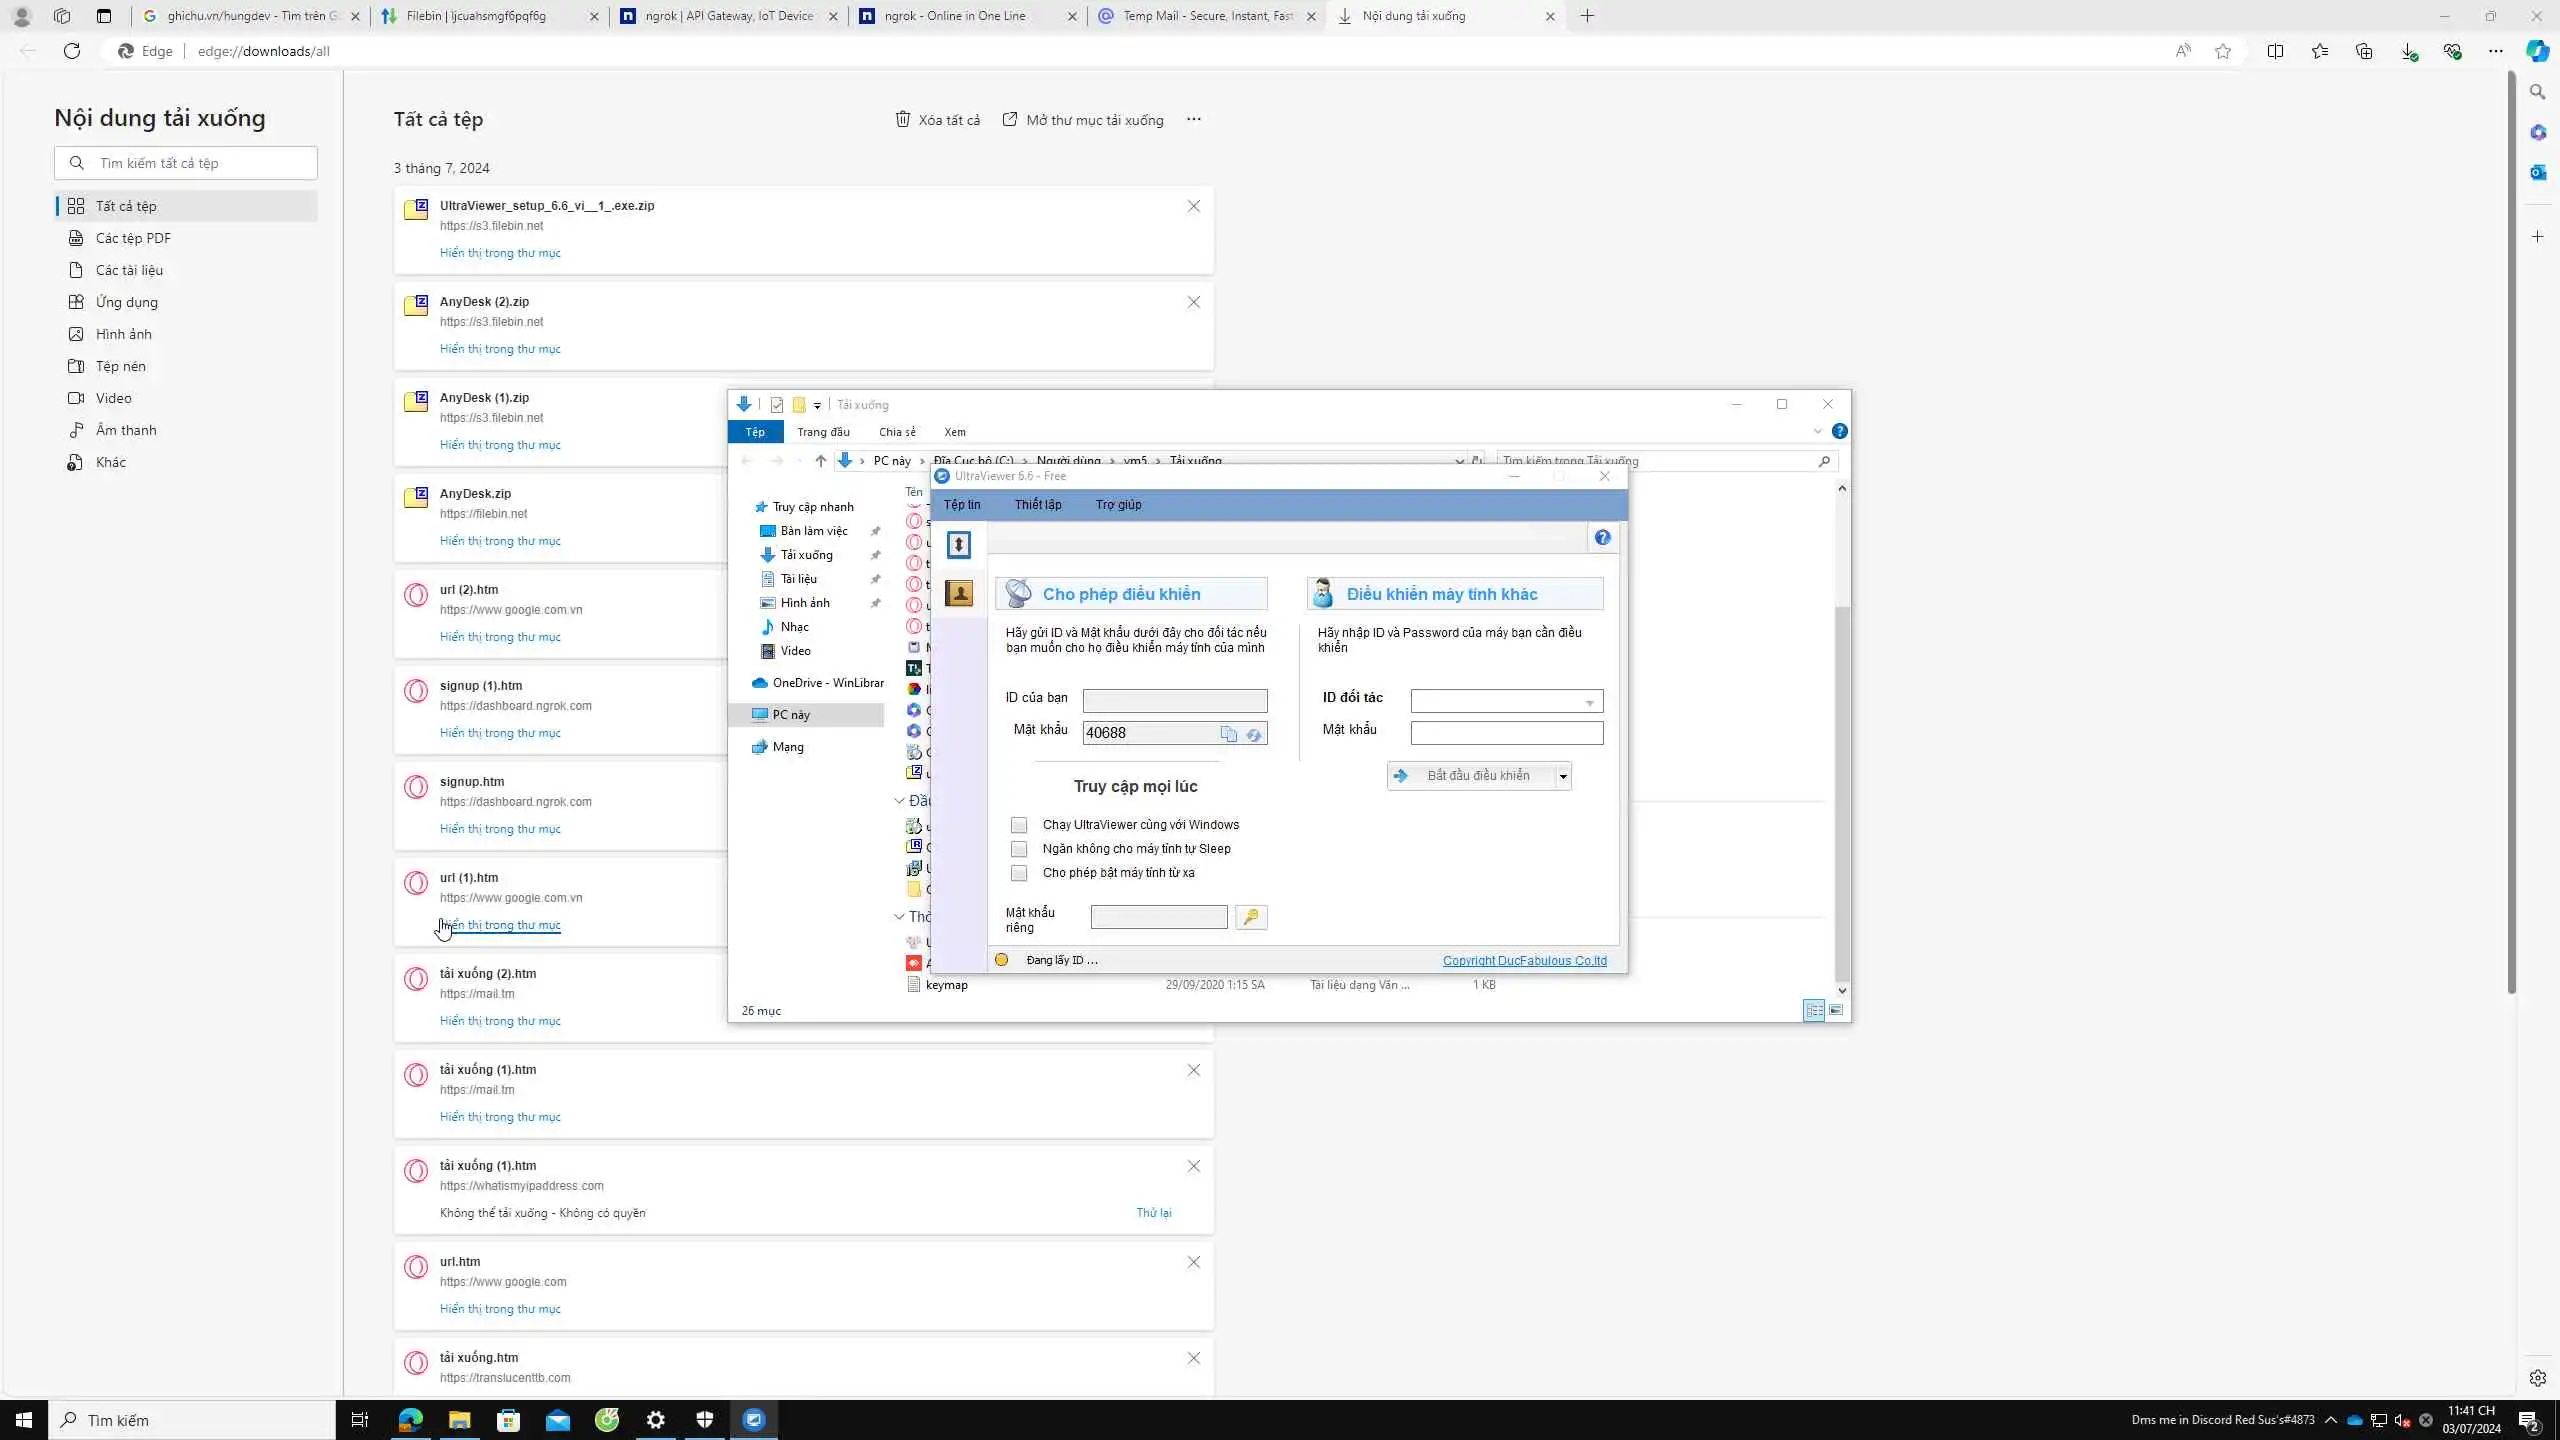Click the copy password icon in UltraViewer
Screen dimensions: 2560x1440
point(1228,734)
